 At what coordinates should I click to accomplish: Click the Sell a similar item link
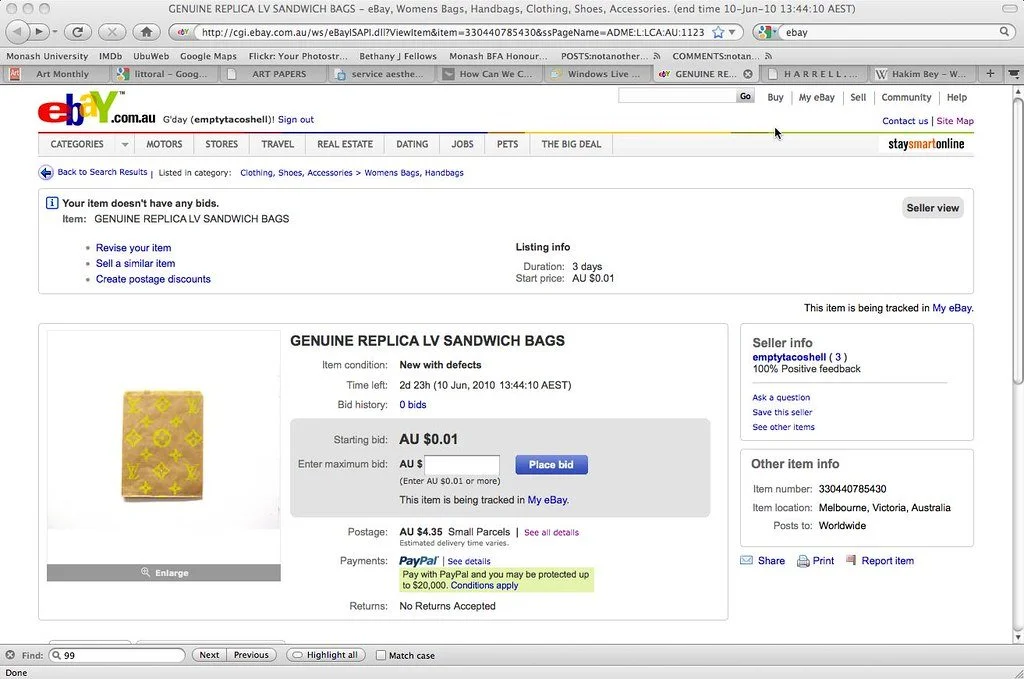pyautogui.click(x=135, y=264)
